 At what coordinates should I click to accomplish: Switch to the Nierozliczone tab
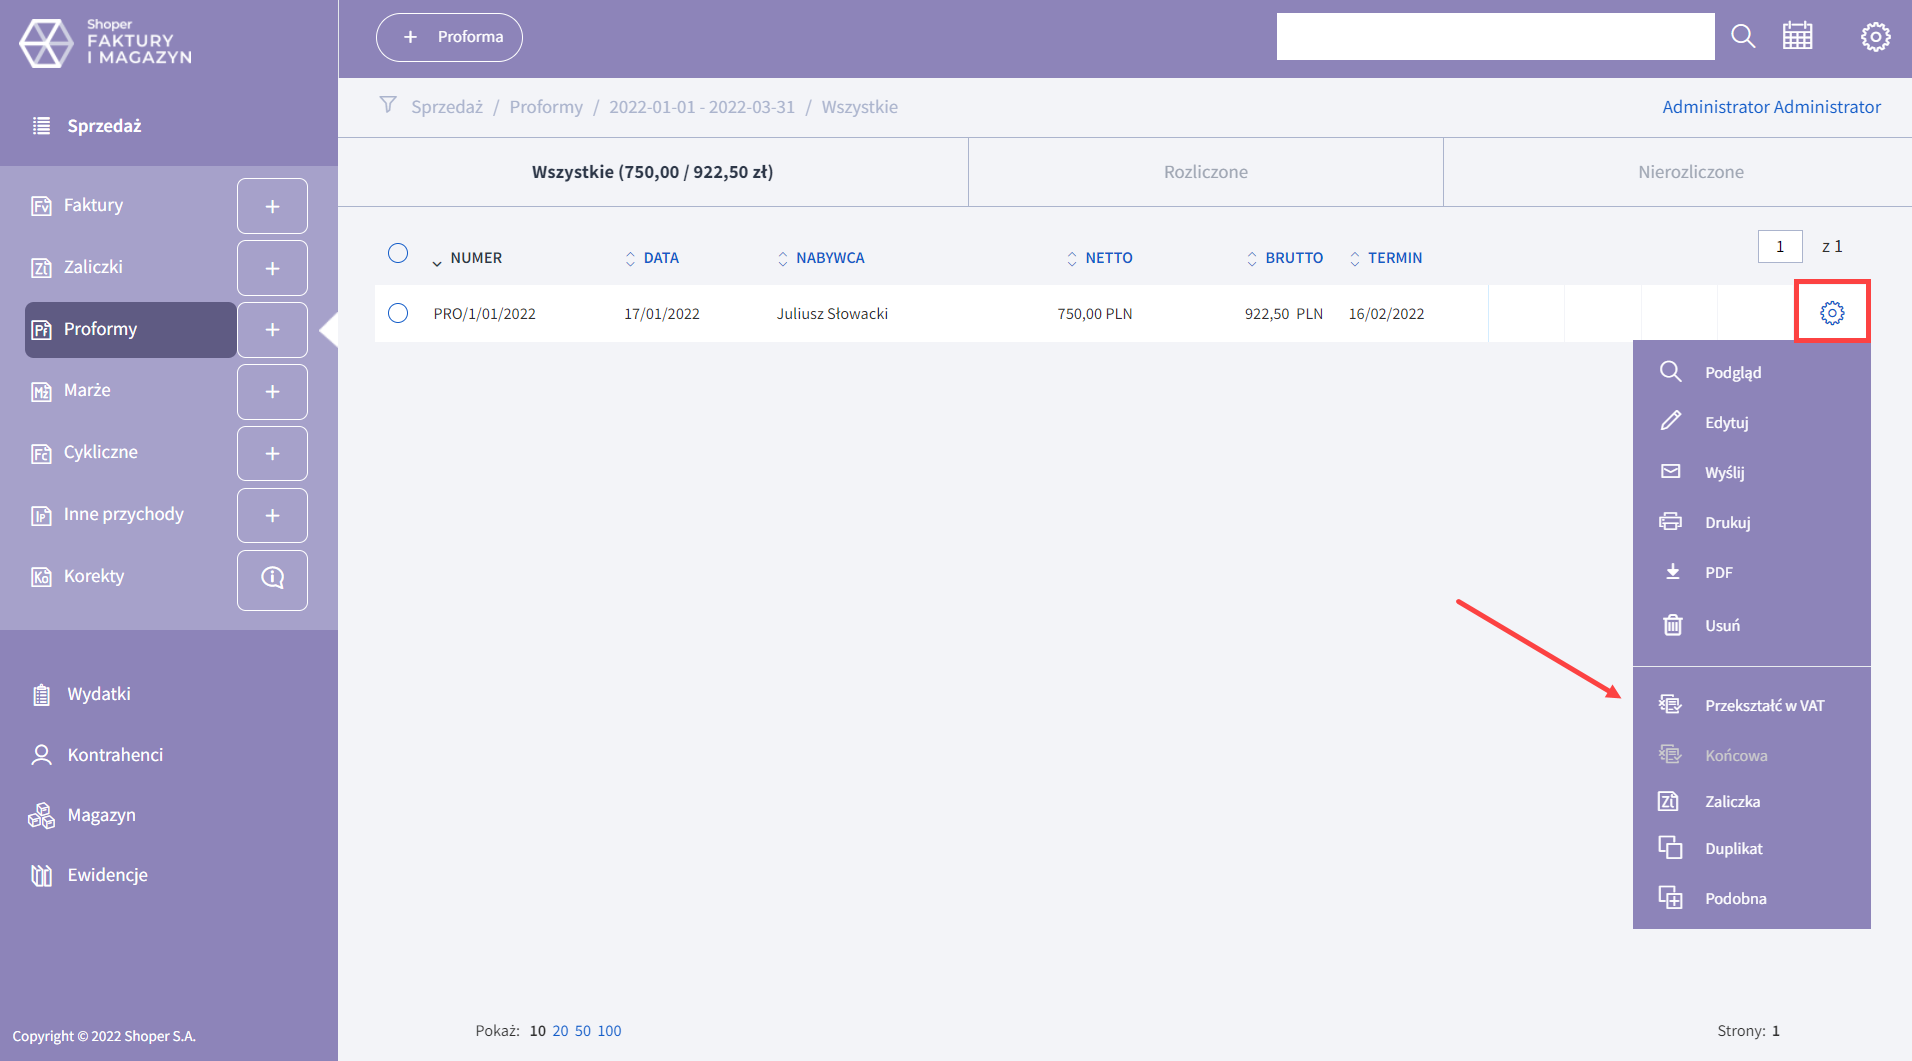tap(1690, 172)
